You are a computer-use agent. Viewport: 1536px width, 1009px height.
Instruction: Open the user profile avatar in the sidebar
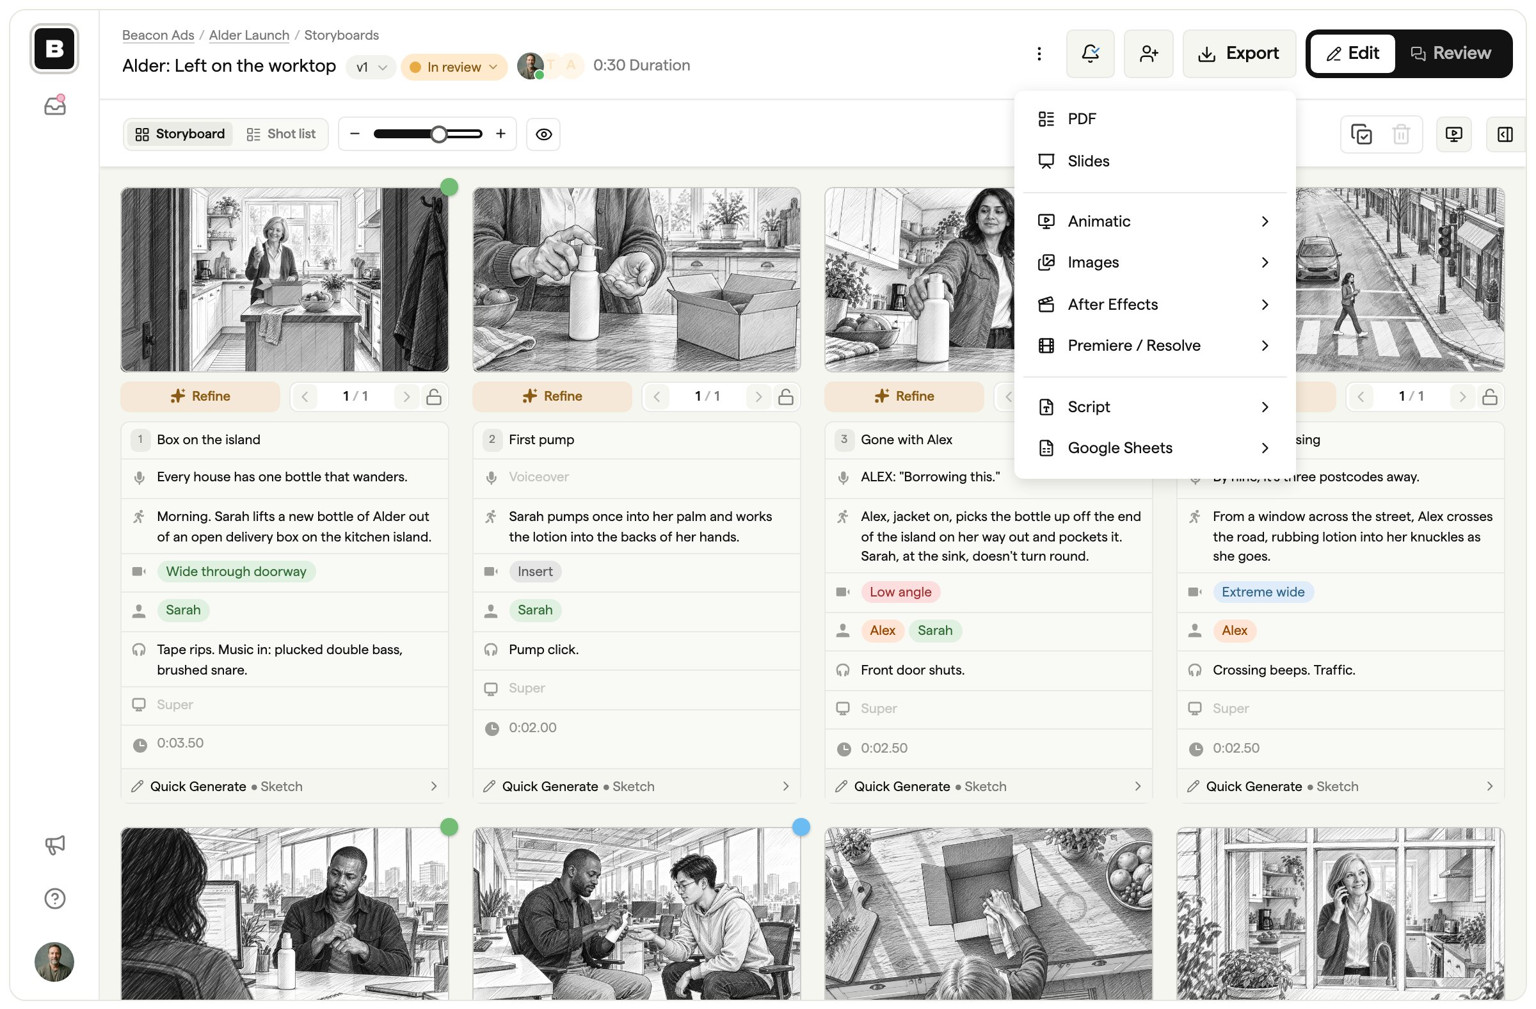point(55,961)
